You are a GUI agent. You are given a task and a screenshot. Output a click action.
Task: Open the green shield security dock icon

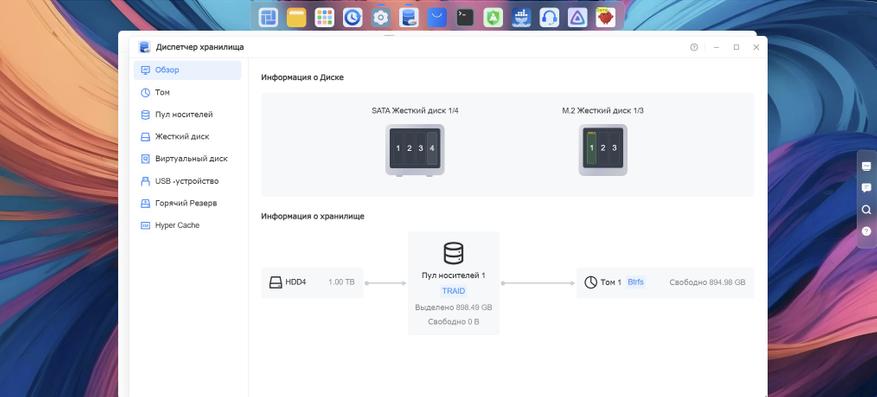pyautogui.click(x=493, y=17)
